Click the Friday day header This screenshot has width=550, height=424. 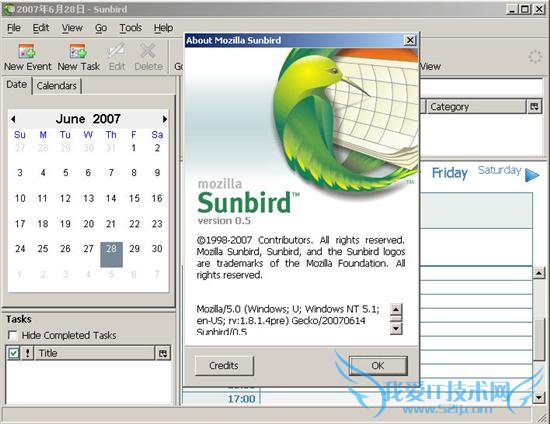(449, 173)
